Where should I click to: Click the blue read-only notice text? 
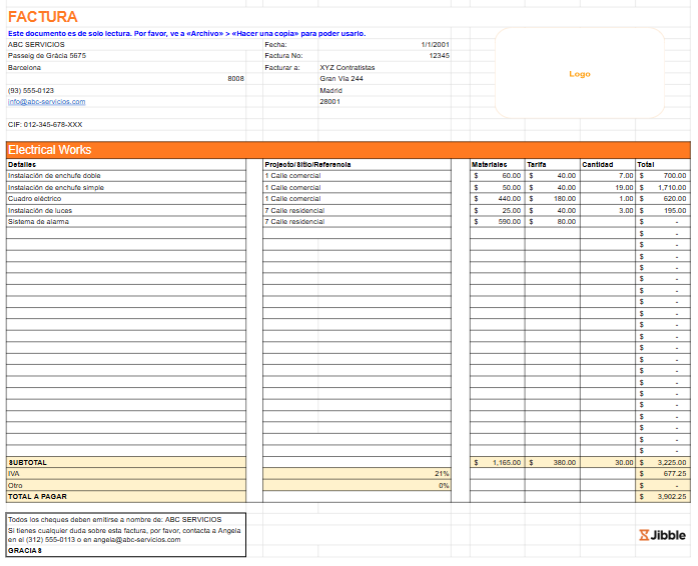click(187, 33)
